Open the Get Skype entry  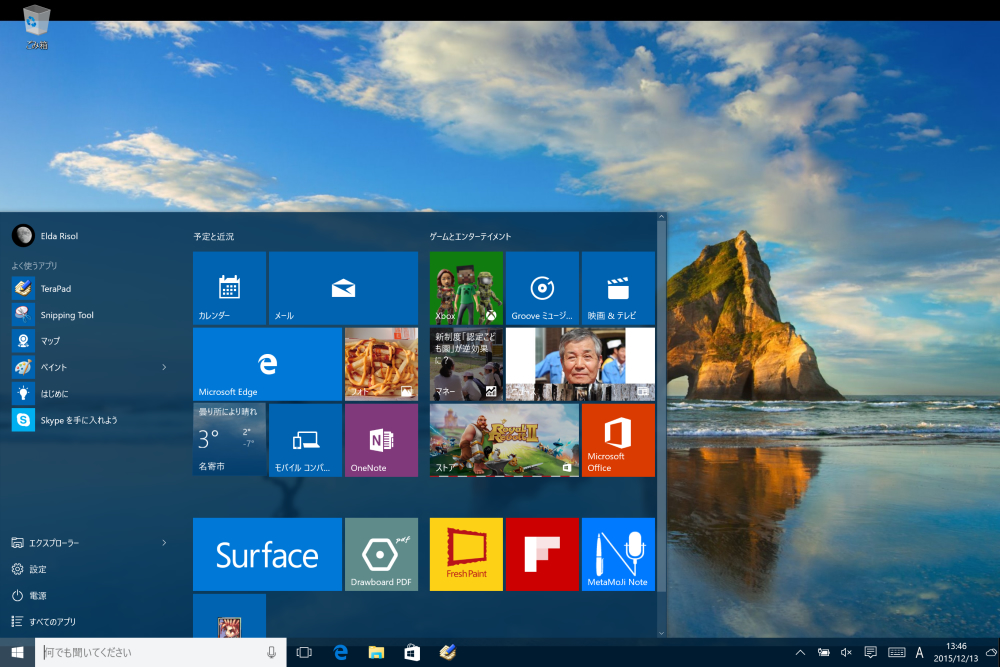pos(89,420)
